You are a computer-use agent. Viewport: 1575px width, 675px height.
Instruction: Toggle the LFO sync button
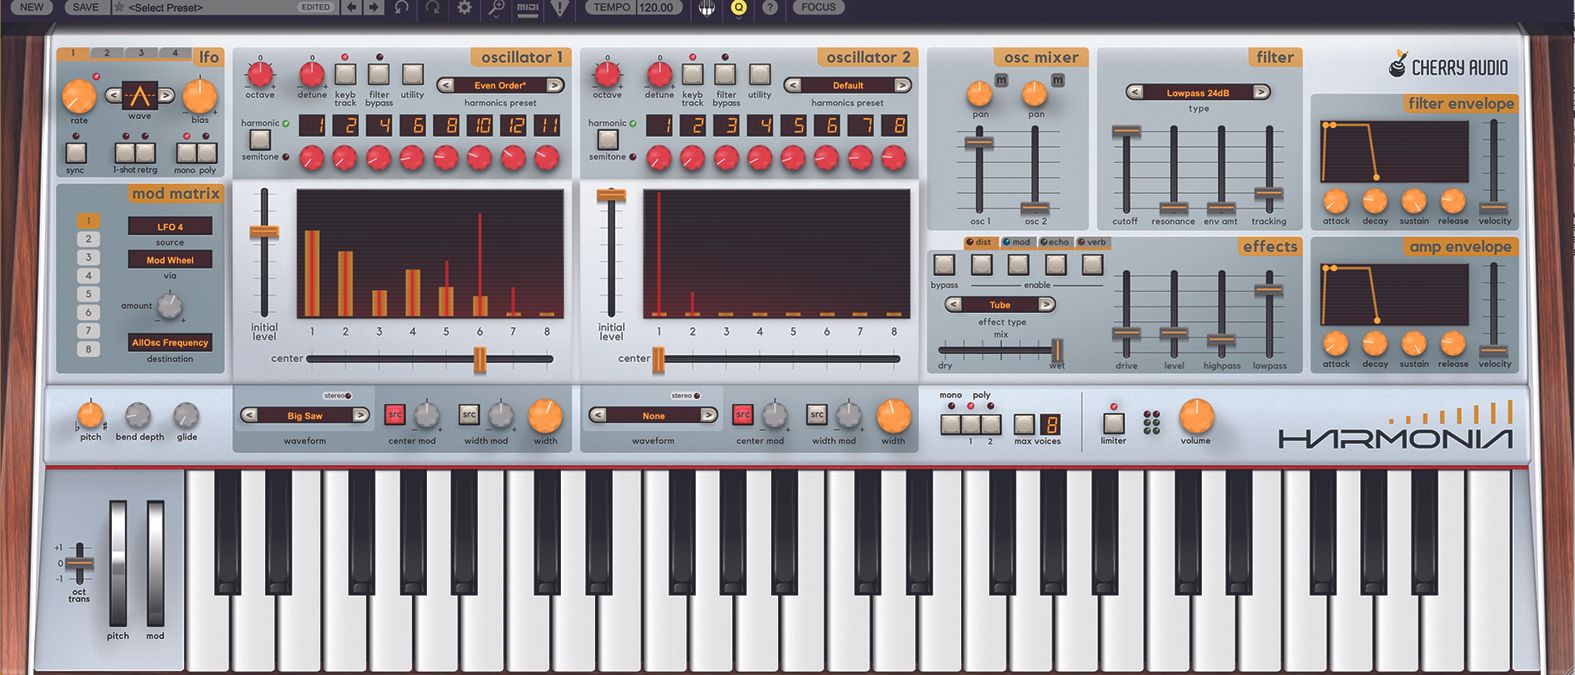[x=76, y=152]
